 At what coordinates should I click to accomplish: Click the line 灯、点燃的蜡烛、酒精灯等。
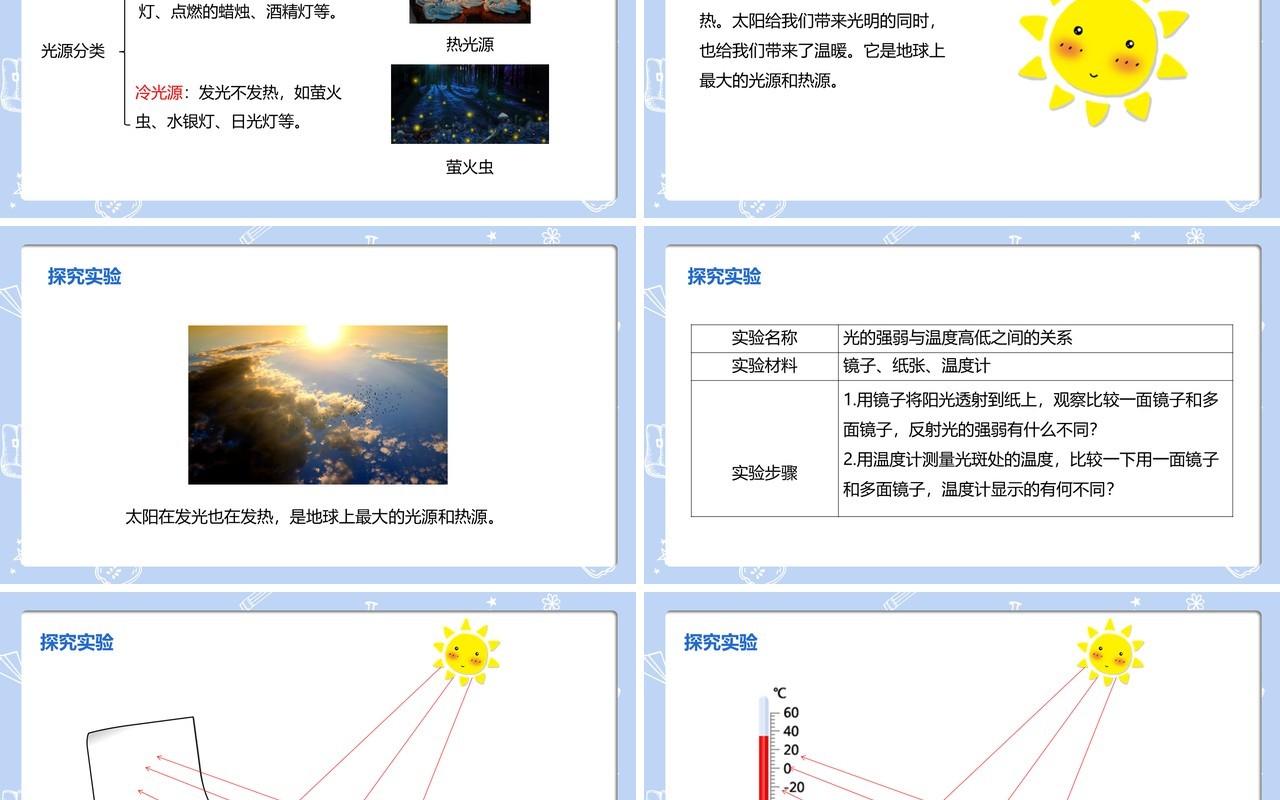(x=237, y=13)
